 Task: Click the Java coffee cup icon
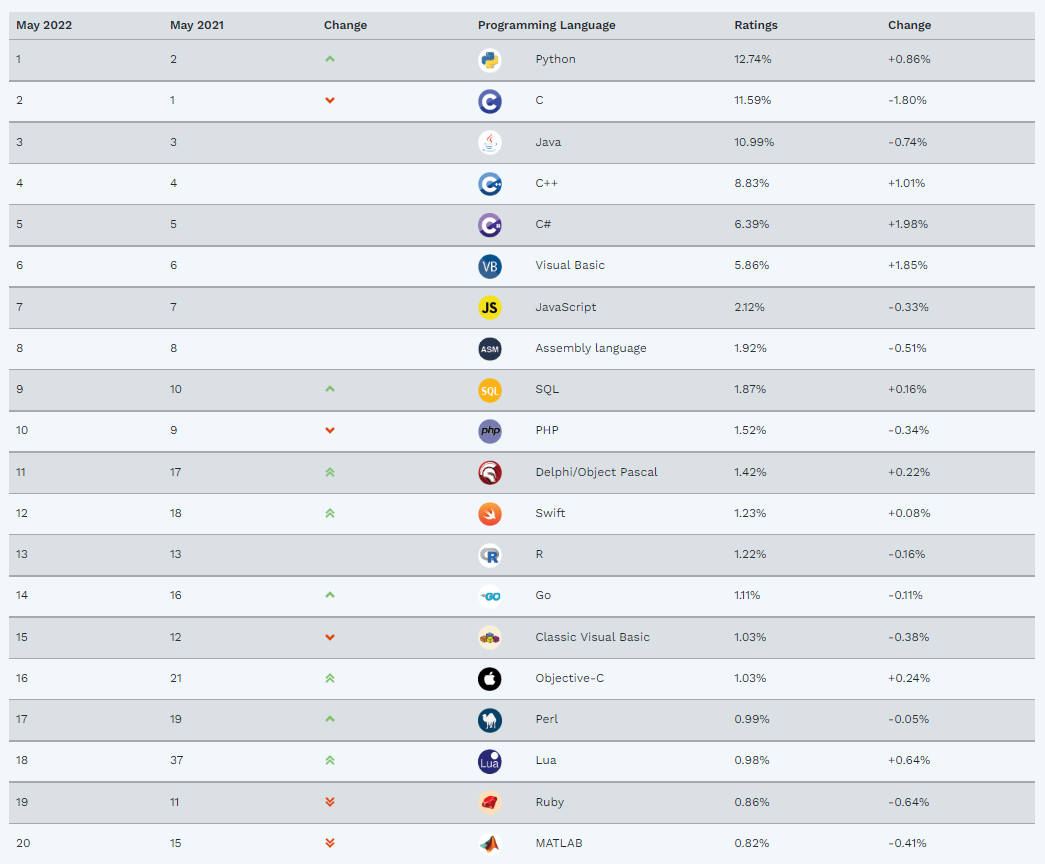pyautogui.click(x=490, y=143)
